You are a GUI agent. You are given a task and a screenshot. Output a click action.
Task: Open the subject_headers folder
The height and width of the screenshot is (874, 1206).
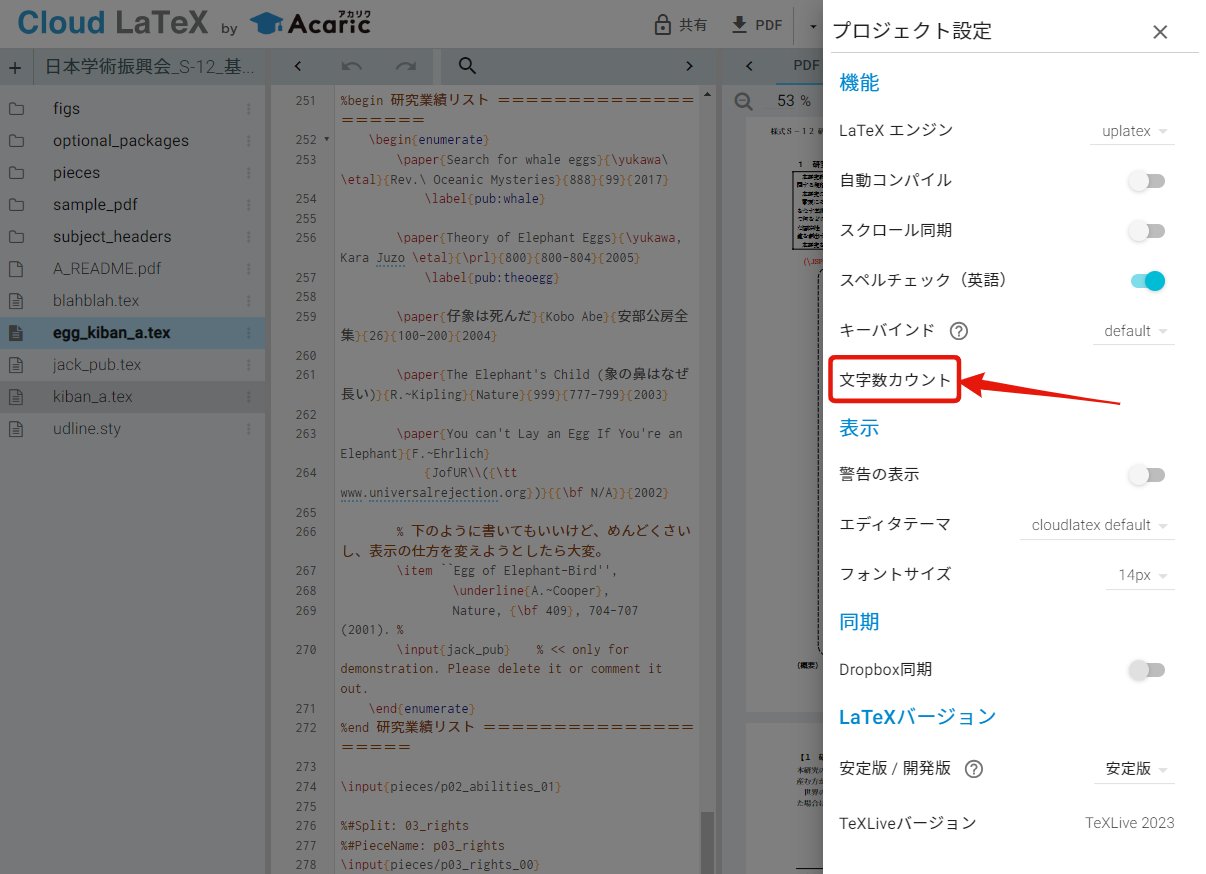(112, 237)
